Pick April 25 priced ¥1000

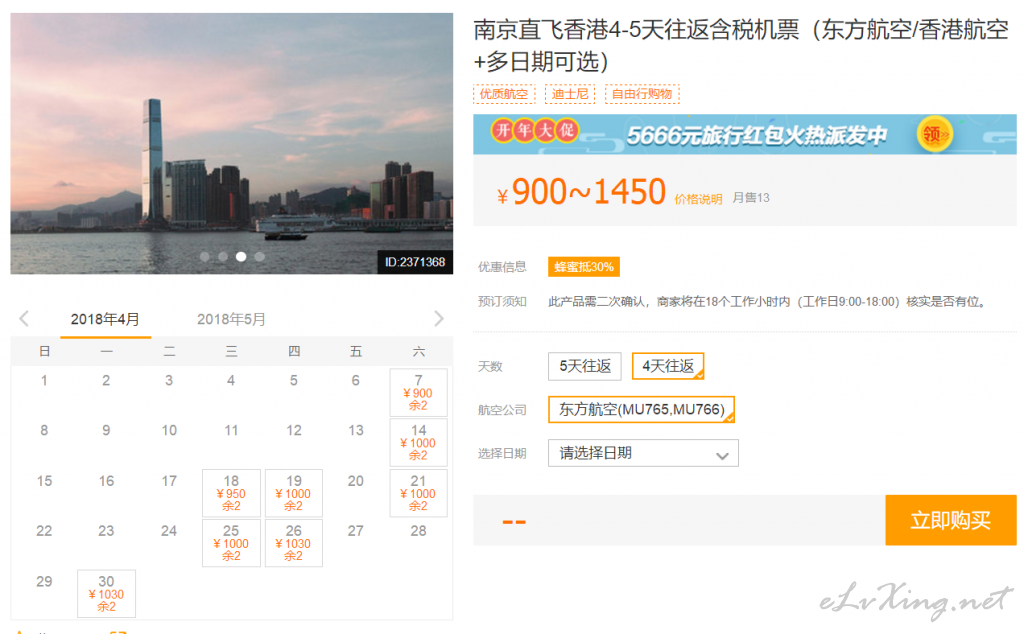(x=231, y=543)
